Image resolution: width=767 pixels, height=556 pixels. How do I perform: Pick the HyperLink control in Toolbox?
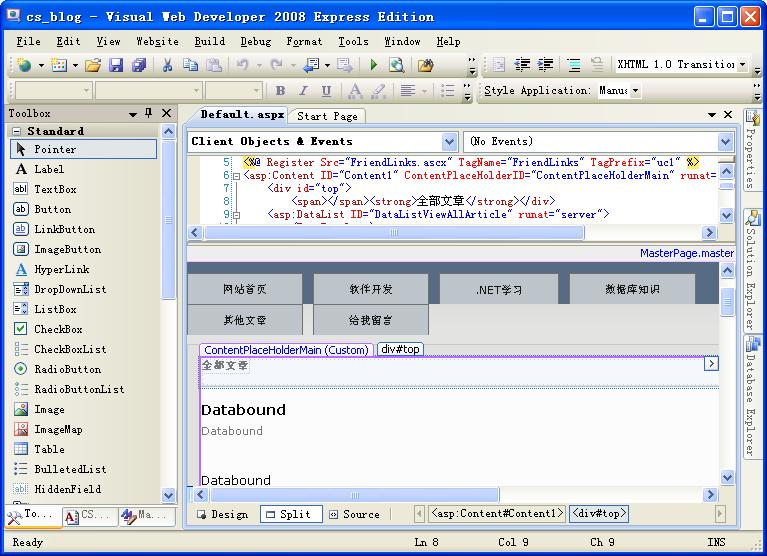tap(61, 269)
